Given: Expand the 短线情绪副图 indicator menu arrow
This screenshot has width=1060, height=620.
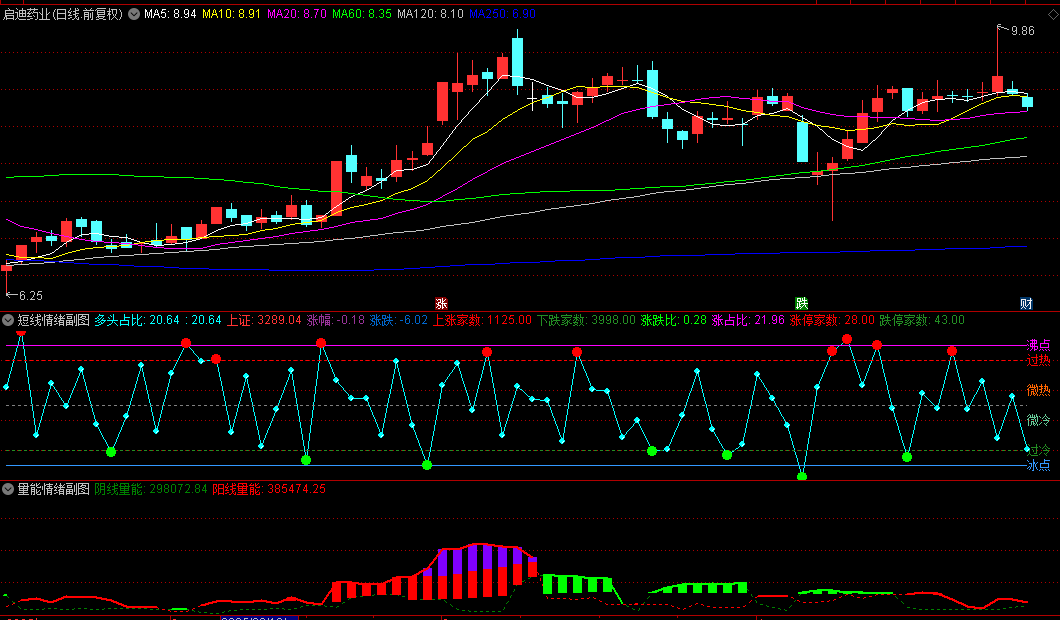Looking at the screenshot, I should (8, 320).
